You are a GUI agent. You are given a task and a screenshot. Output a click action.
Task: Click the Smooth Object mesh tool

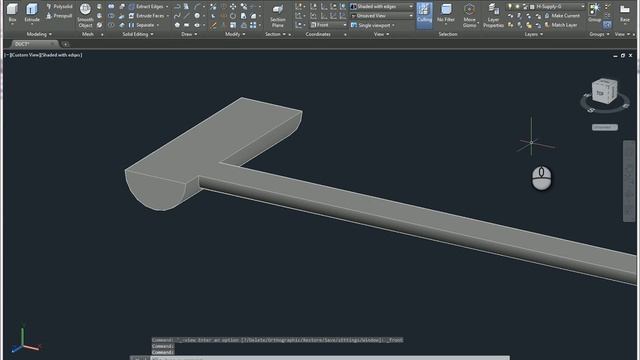85,16
